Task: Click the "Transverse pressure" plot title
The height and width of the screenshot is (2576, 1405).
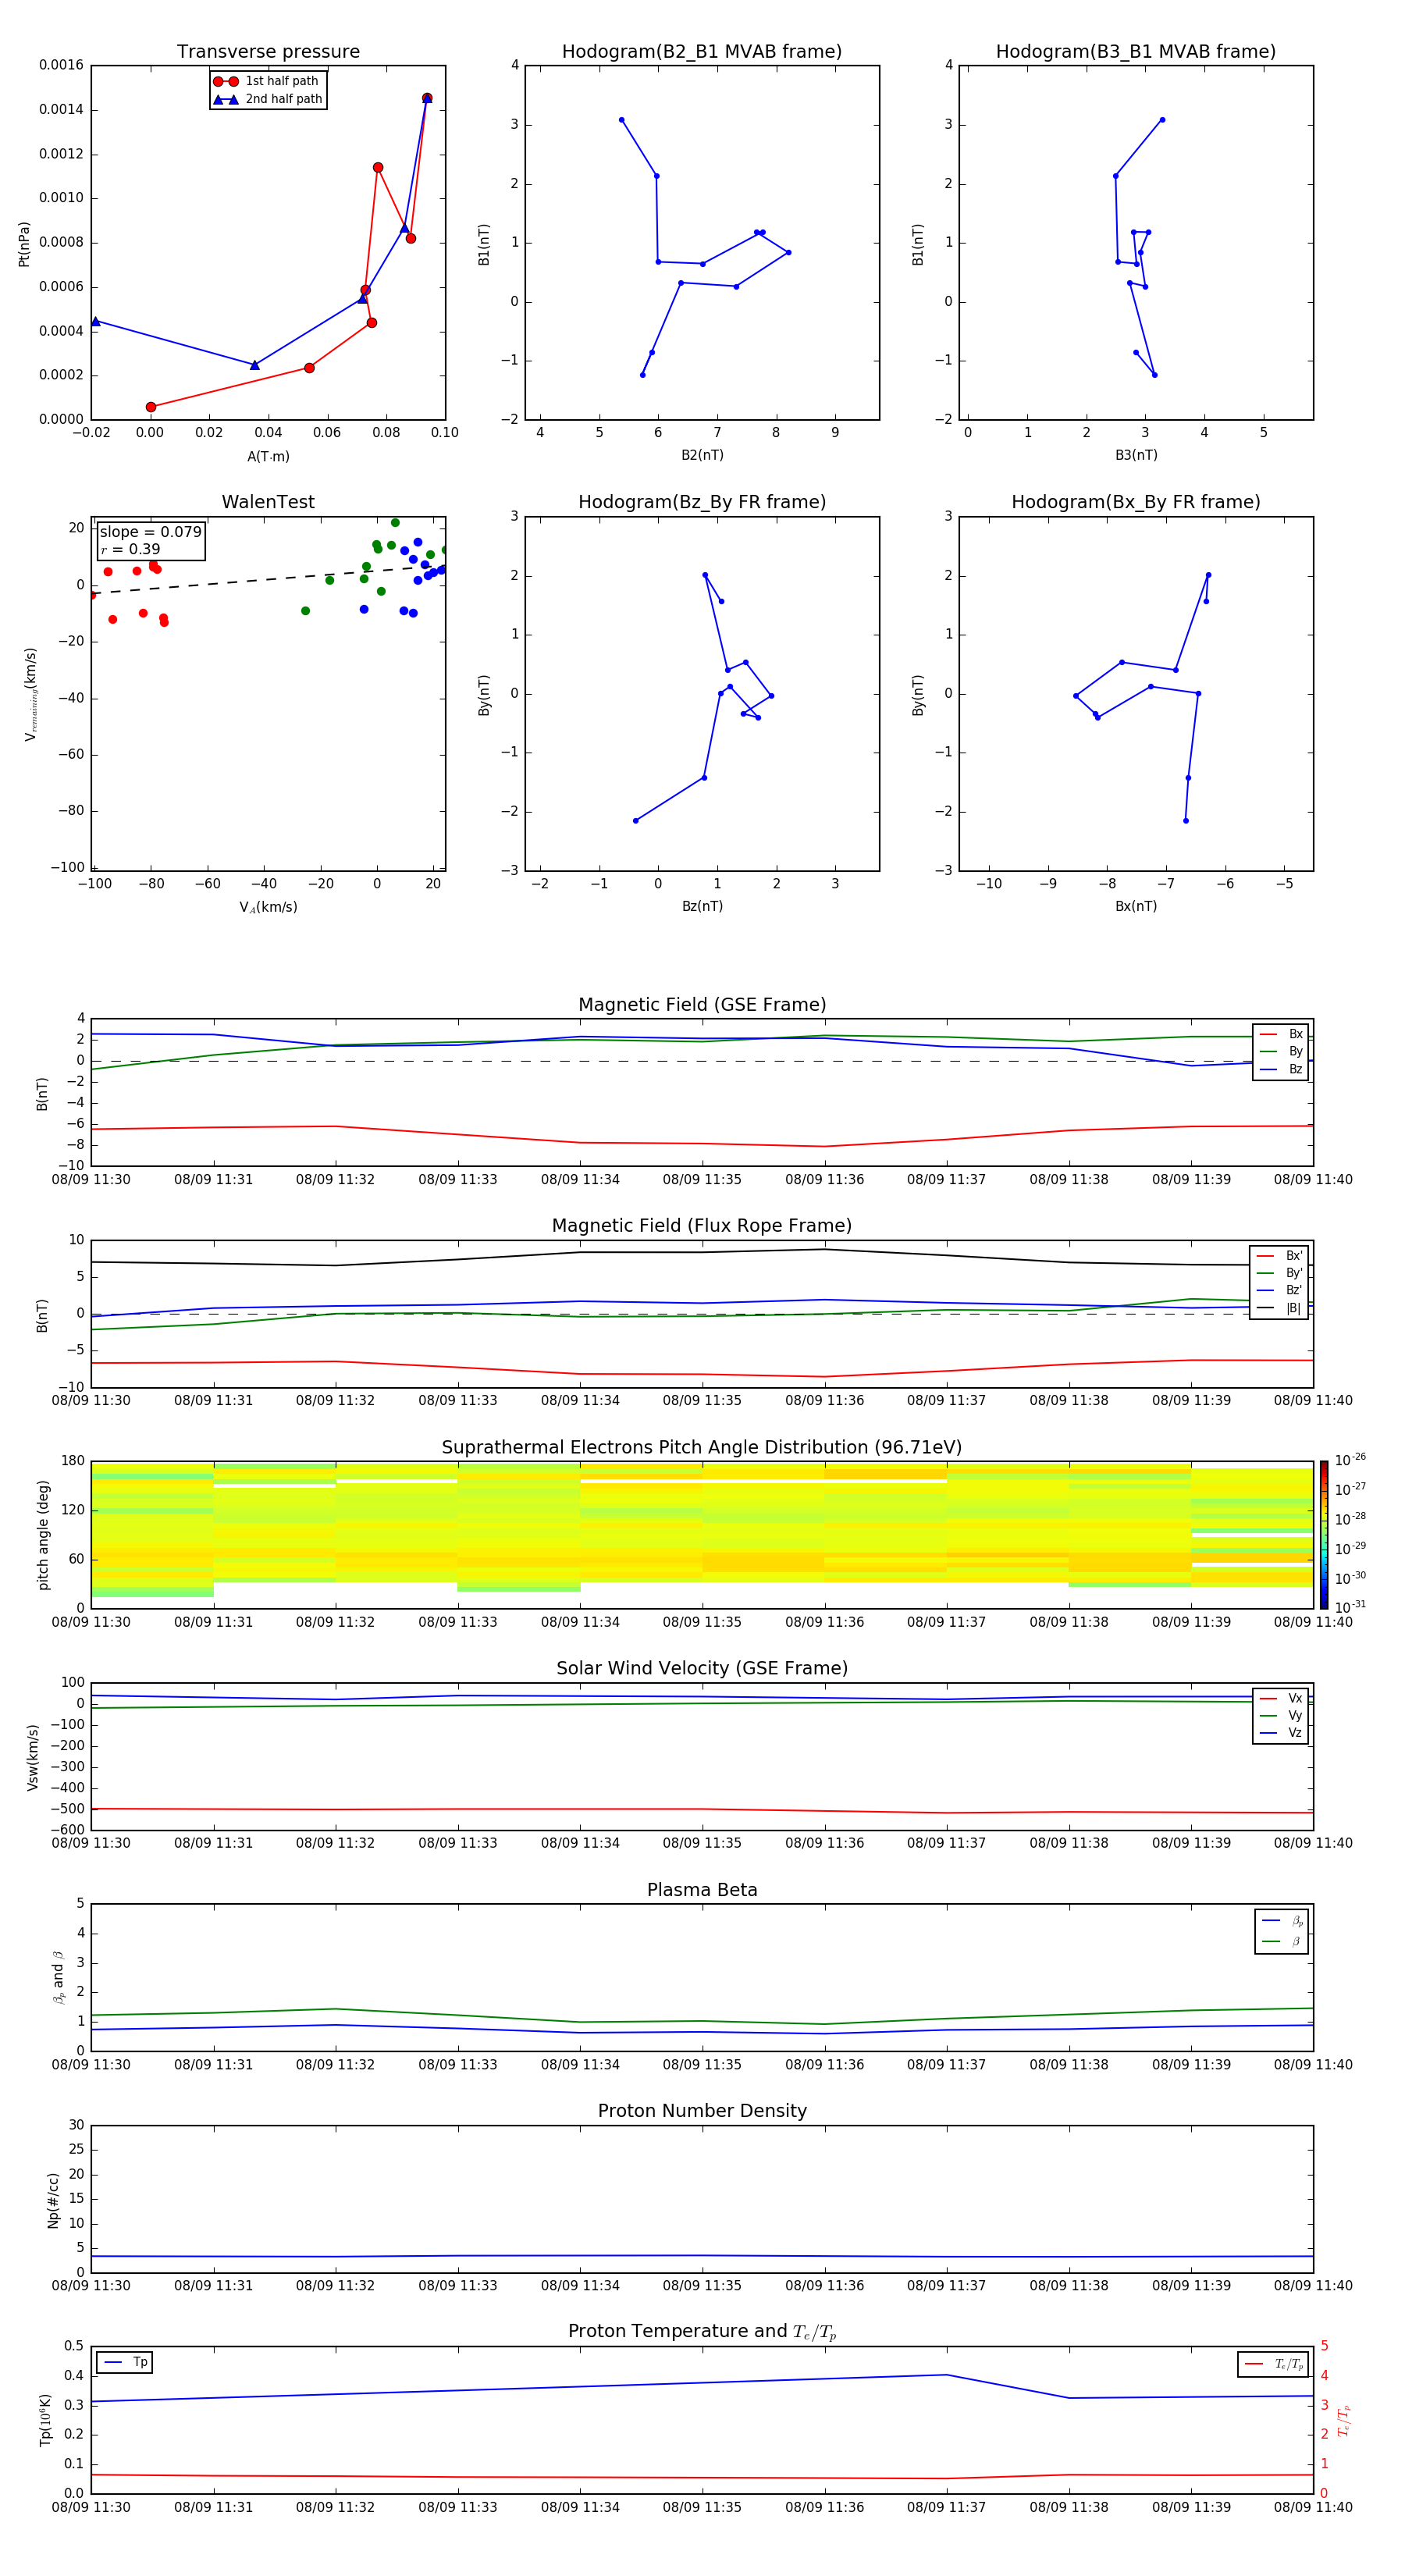Action: [268, 52]
